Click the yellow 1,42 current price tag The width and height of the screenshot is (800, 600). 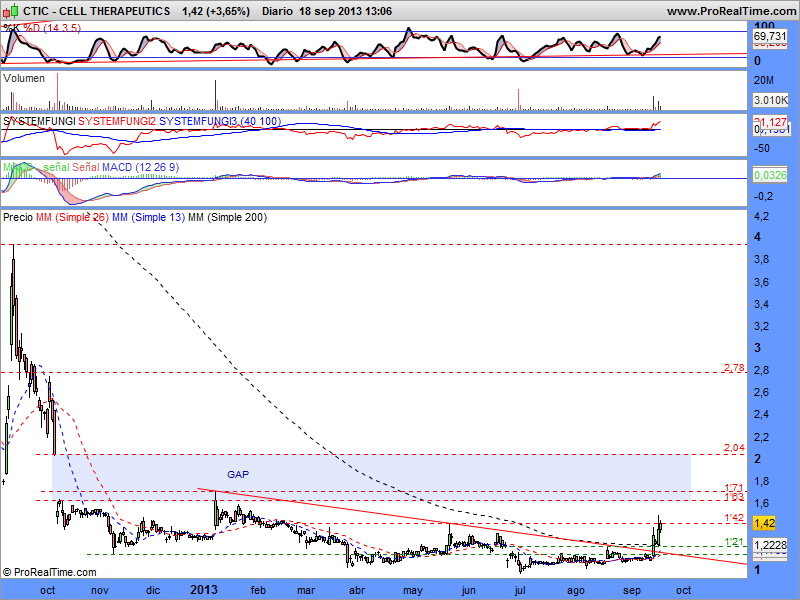[764, 523]
